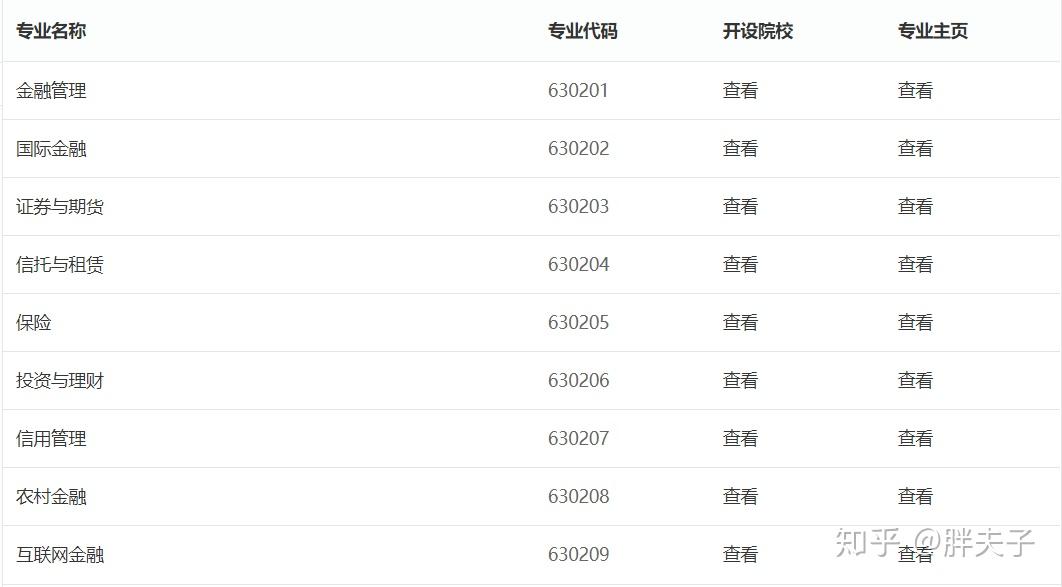The image size is (1062, 587).
Task: View 开设院校 for 保险 major
Action: [x=740, y=322]
